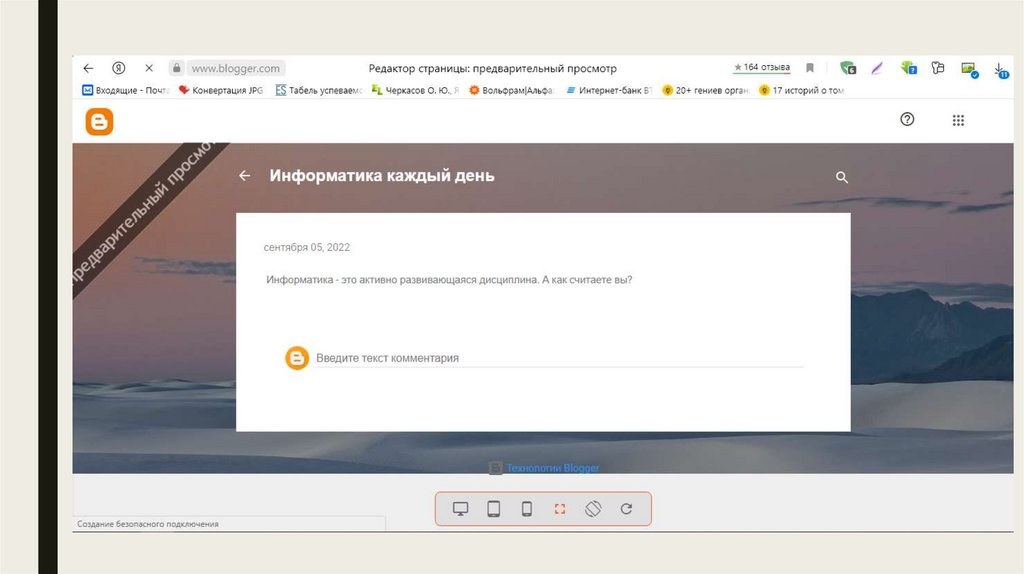Click the orange Blogger logo

(99, 121)
